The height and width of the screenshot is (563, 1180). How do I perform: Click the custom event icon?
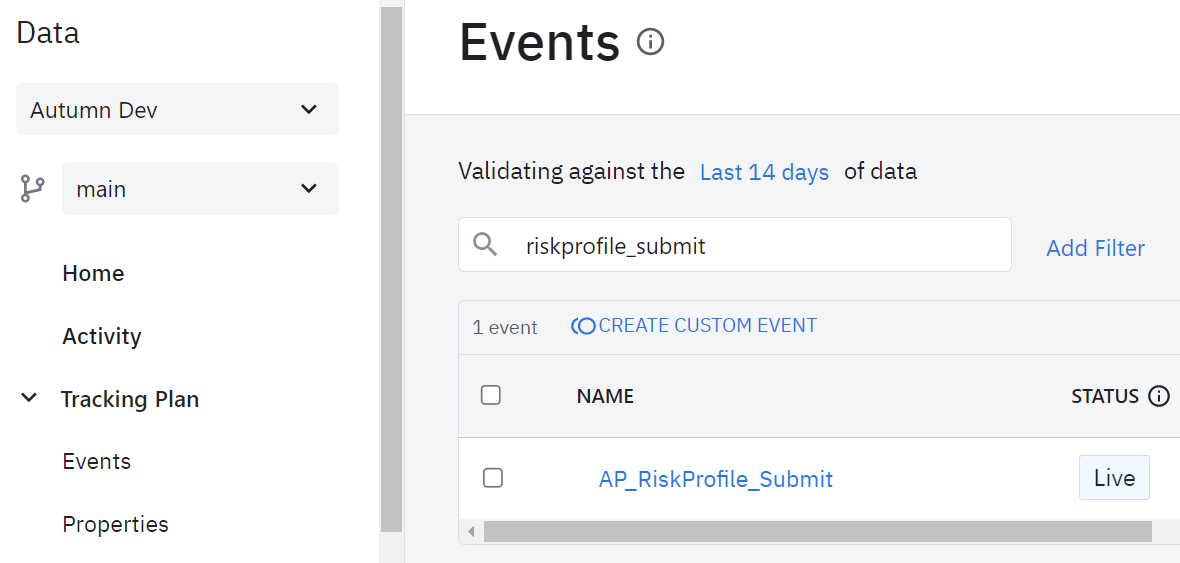(x=583, y=326)
